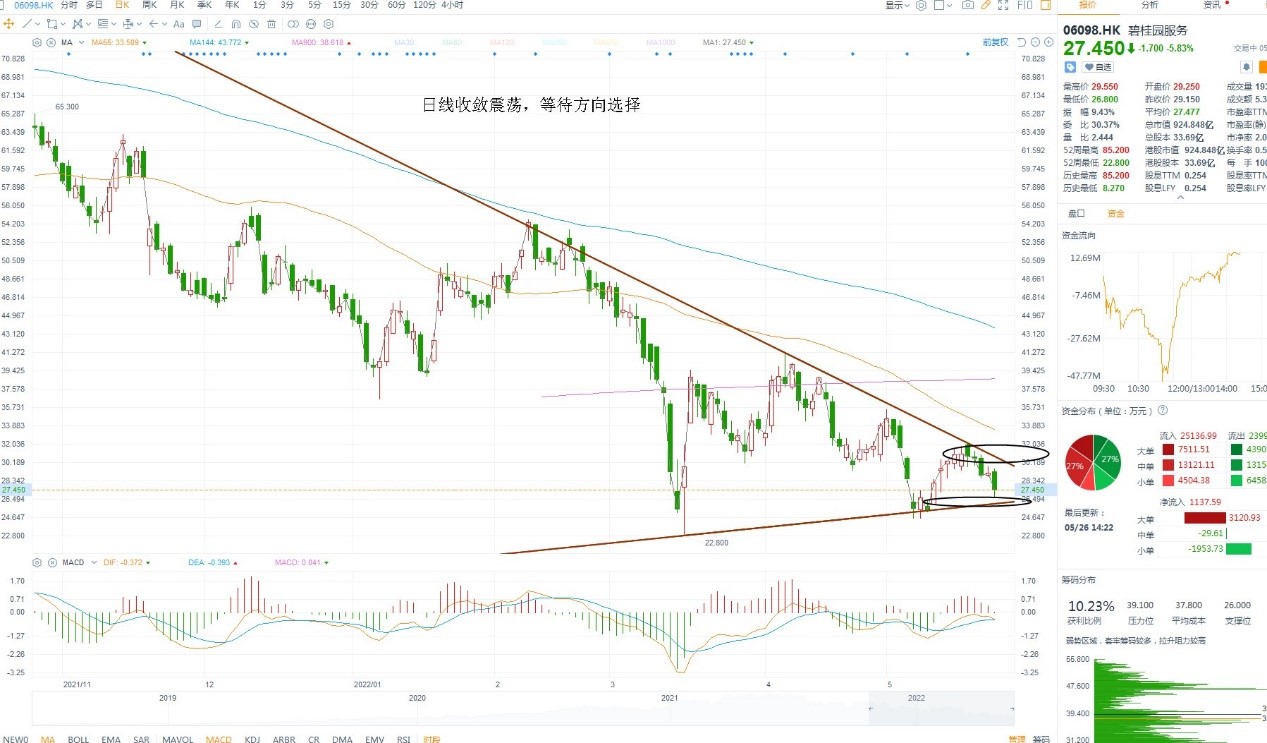Switch to the 分时 intraday view
Screen dimensions: 1267x743
coord(68,5)
